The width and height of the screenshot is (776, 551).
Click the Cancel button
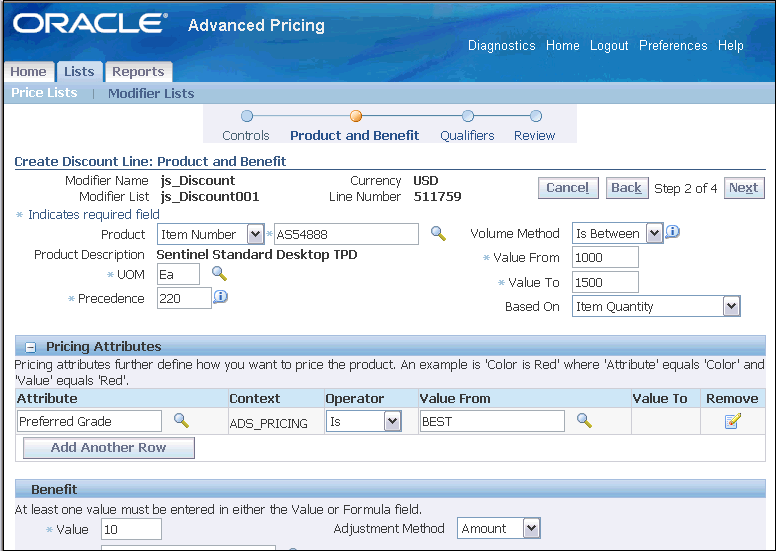pyautogui.click(x=568, y=188)
